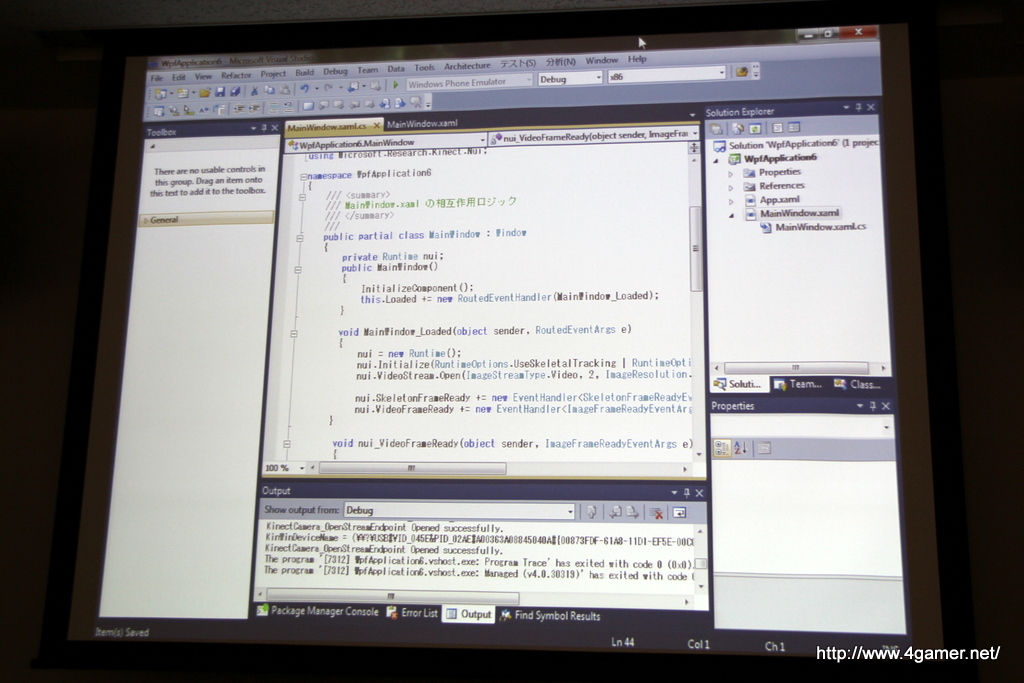Toggle word wrap in Output pane
The width and height of the screenshot is (1024, 683).
pyautogui.click(x=680, y=512)
